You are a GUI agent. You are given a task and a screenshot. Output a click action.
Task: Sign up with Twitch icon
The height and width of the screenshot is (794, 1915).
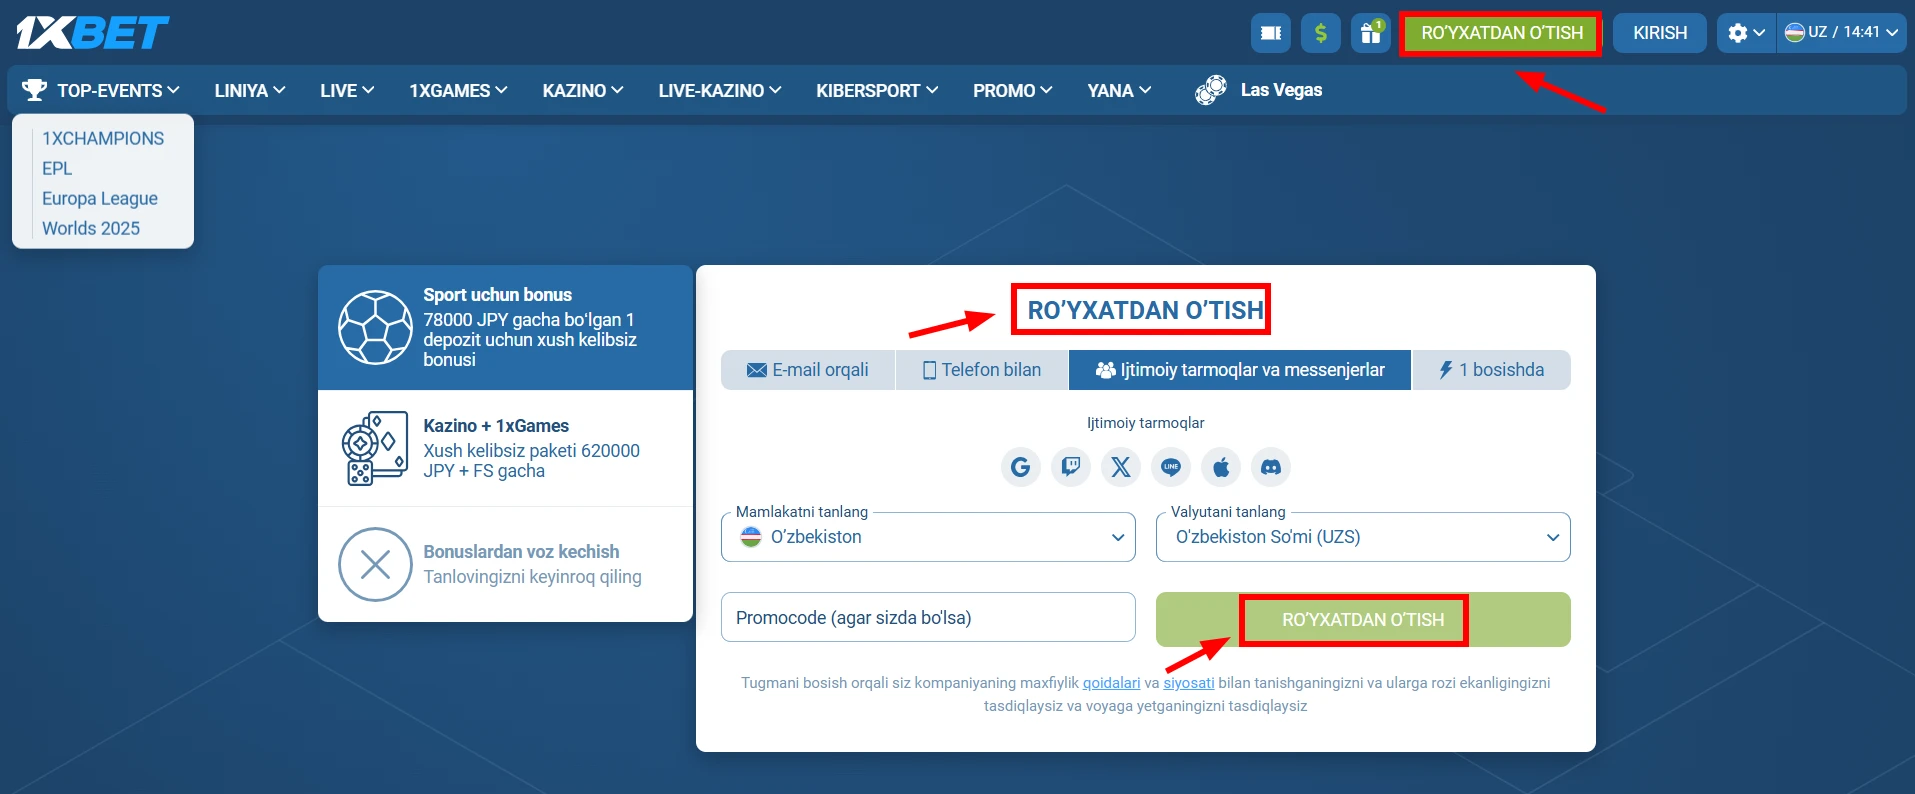(1071, 467)
